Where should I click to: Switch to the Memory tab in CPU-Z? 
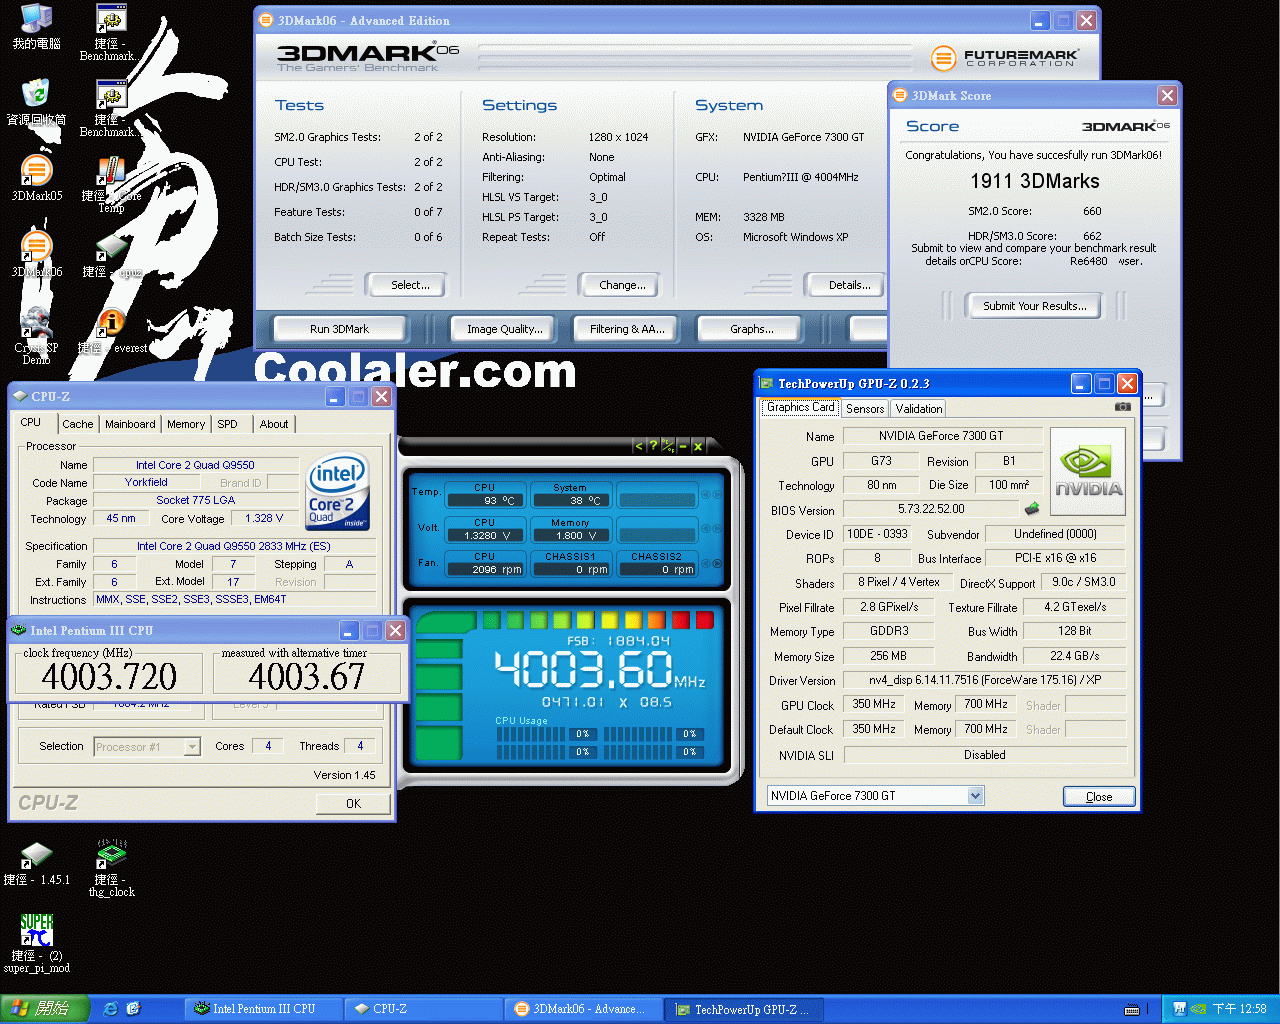click(186, 424)
